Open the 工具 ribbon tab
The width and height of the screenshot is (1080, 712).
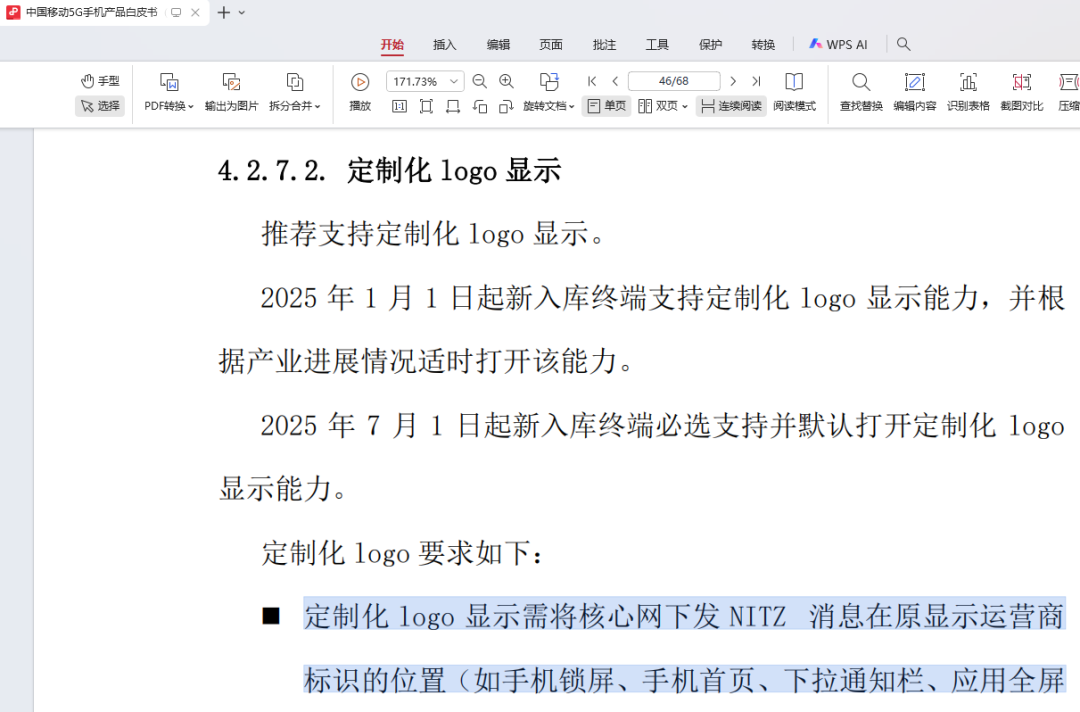657,45
